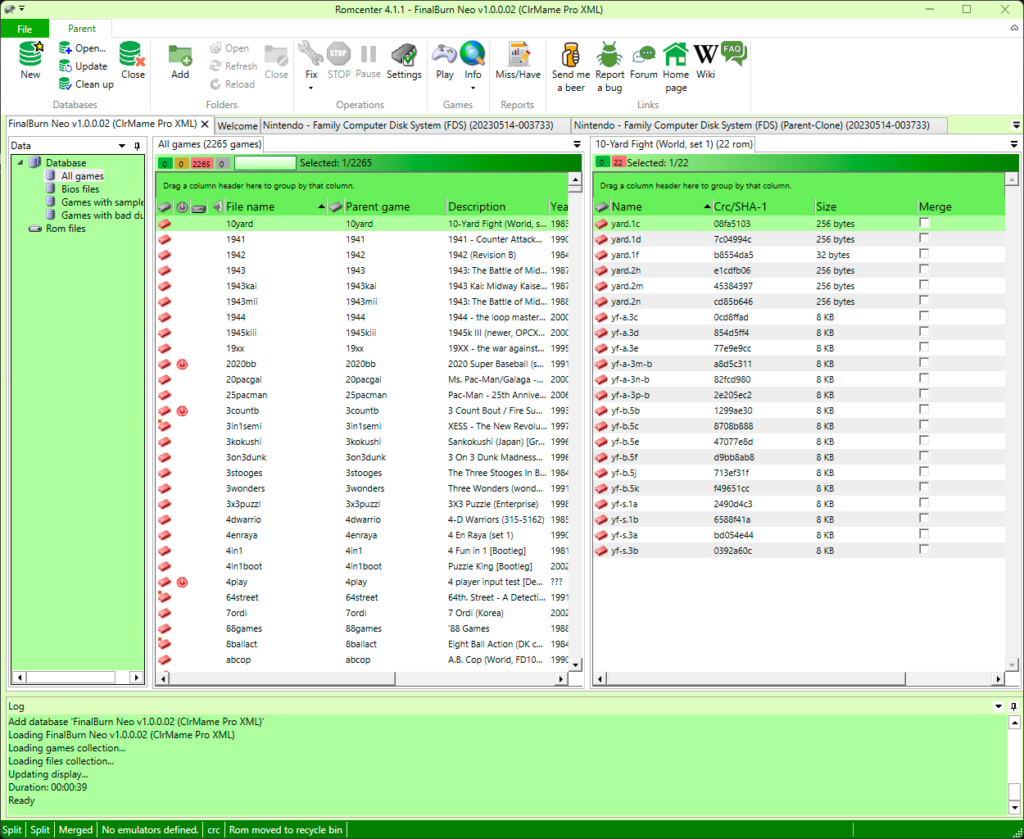Open the Miss/Have report
The image size is (1024, 839).
coord(518,61)
